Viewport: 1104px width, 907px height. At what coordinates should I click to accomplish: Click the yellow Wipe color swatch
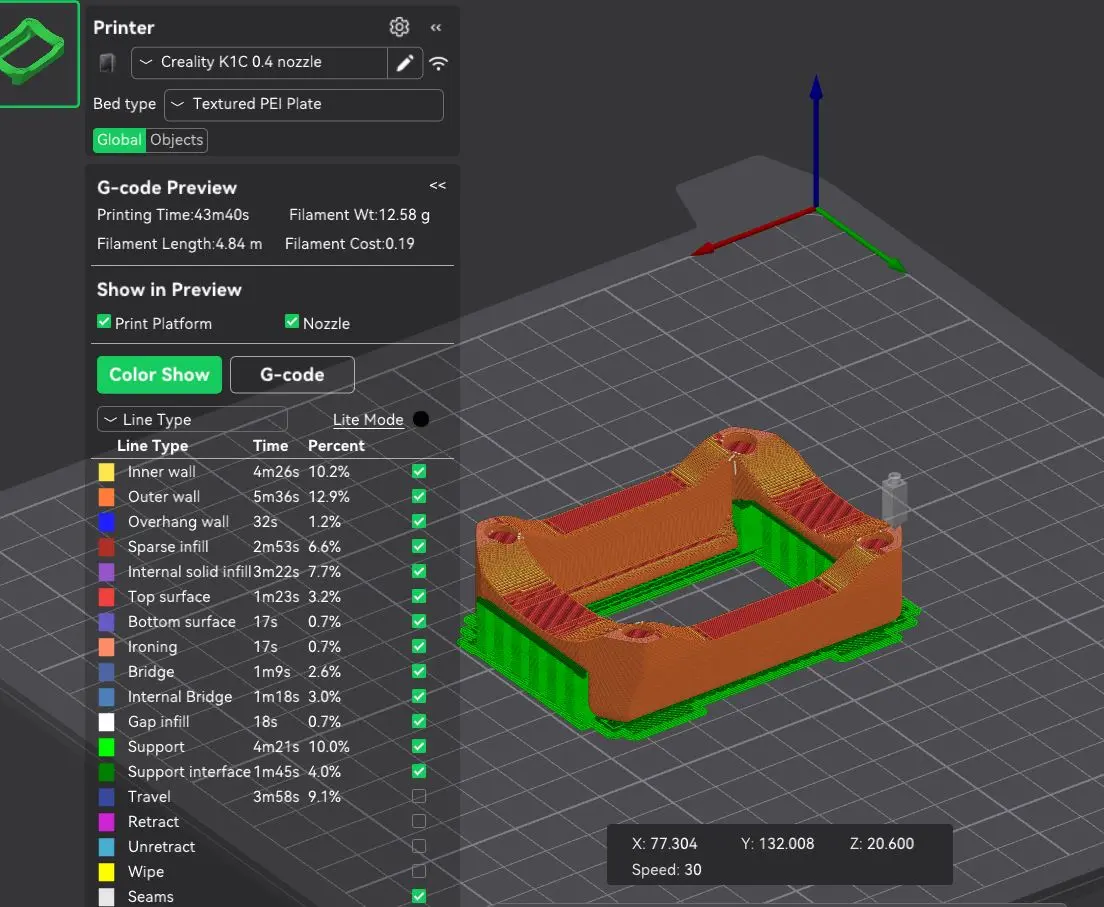[106, 872]
